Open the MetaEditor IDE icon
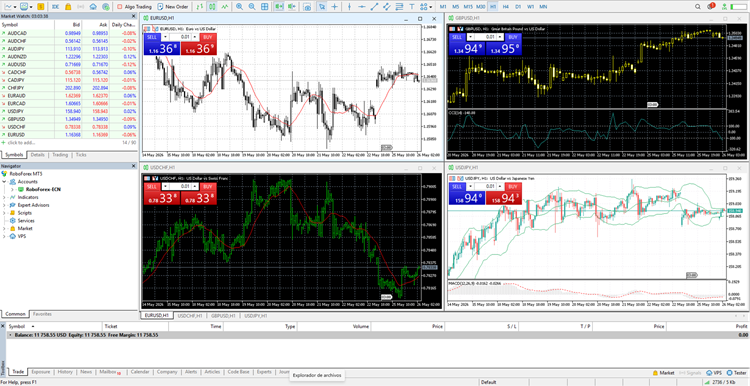The height and width of the screenshot is (386, 750). (55, 7)
